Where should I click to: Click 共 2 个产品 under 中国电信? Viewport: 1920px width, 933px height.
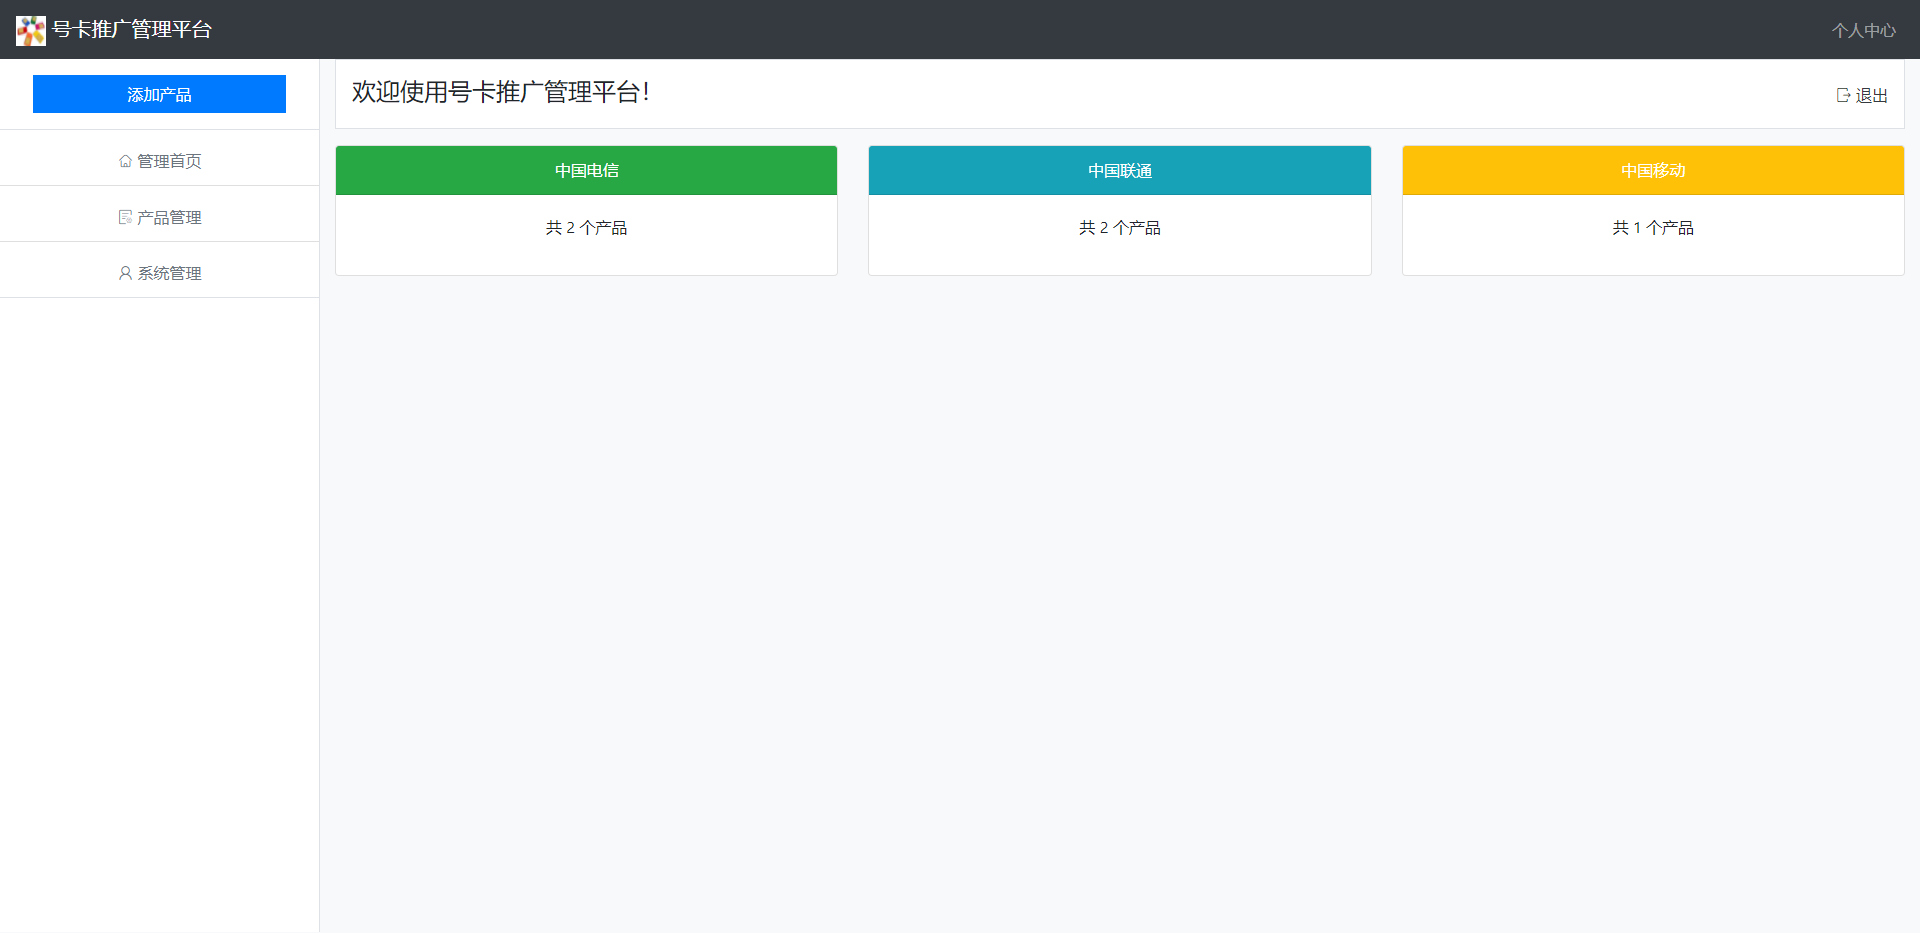coord(586,228)
